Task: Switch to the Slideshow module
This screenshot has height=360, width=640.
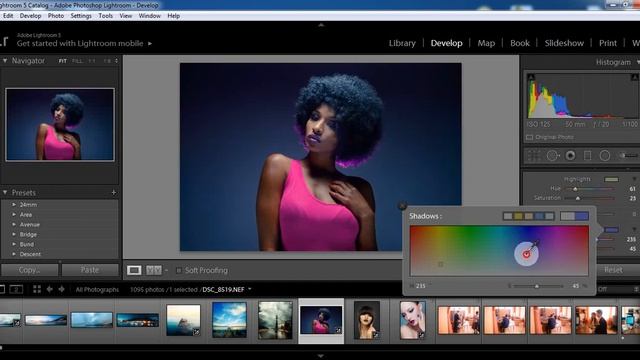Action: coord(564,43)
